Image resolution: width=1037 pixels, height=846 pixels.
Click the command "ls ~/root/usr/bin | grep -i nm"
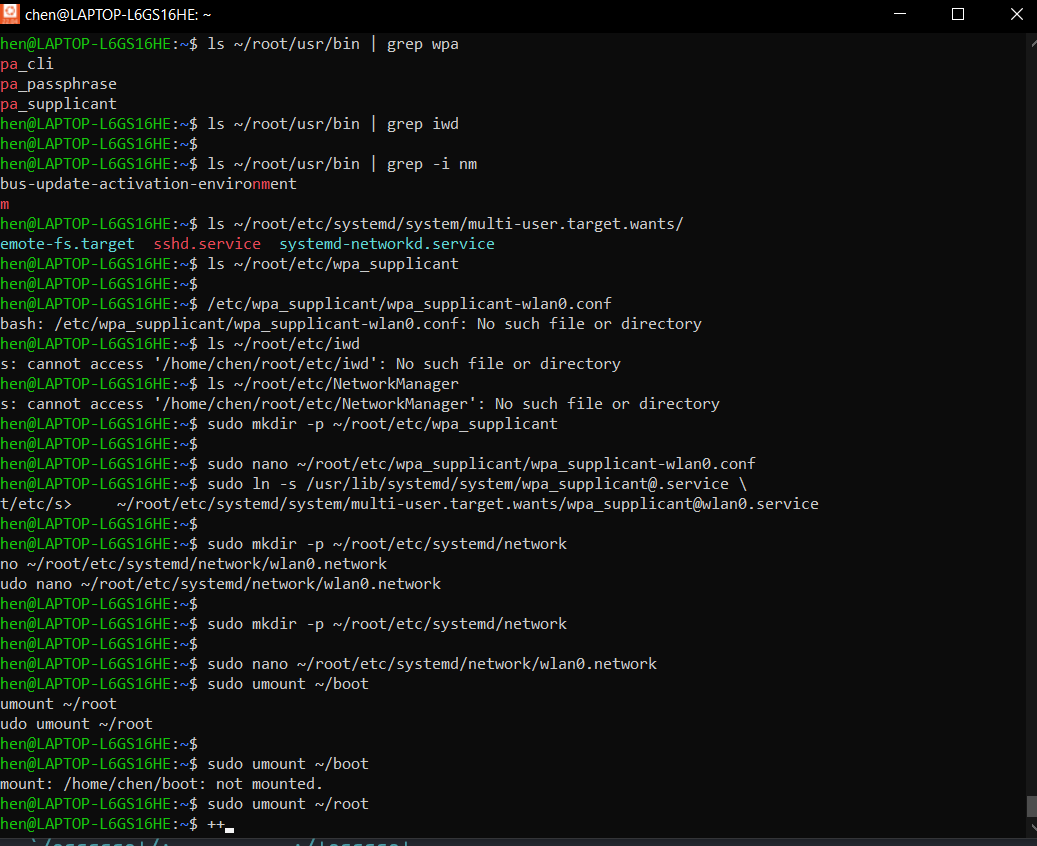342,164
